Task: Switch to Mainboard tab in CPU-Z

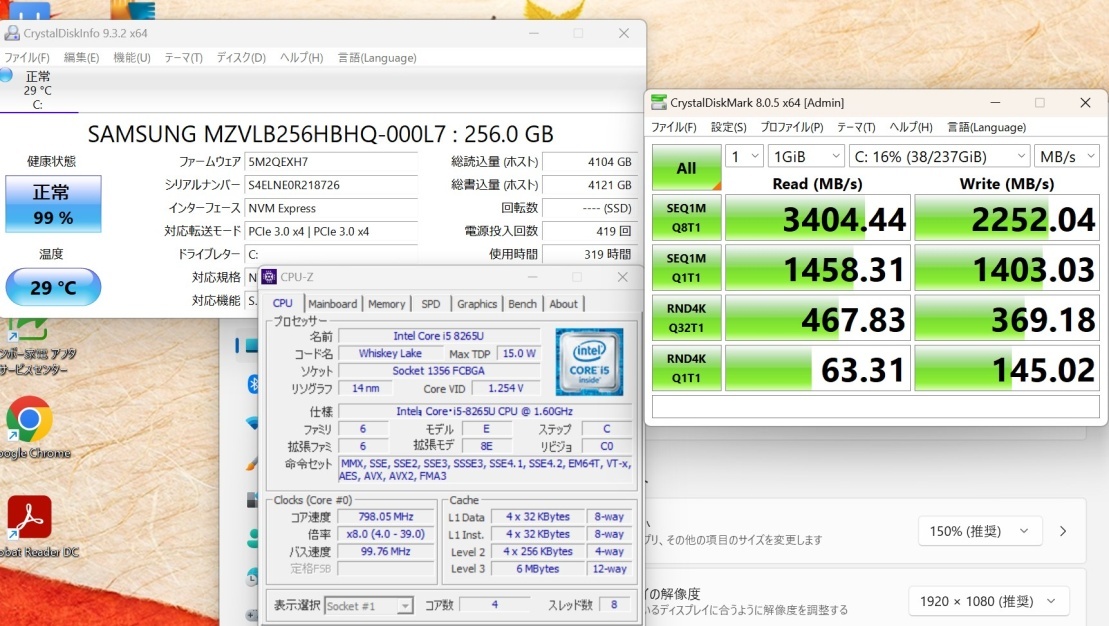Action: 332,304
